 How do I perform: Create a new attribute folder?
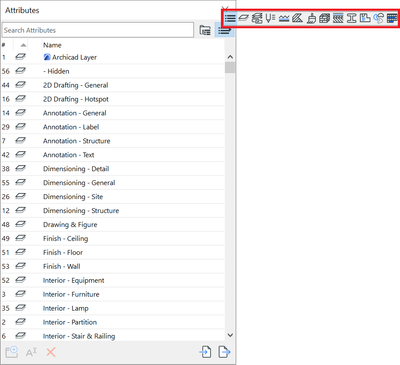(12, 352)
